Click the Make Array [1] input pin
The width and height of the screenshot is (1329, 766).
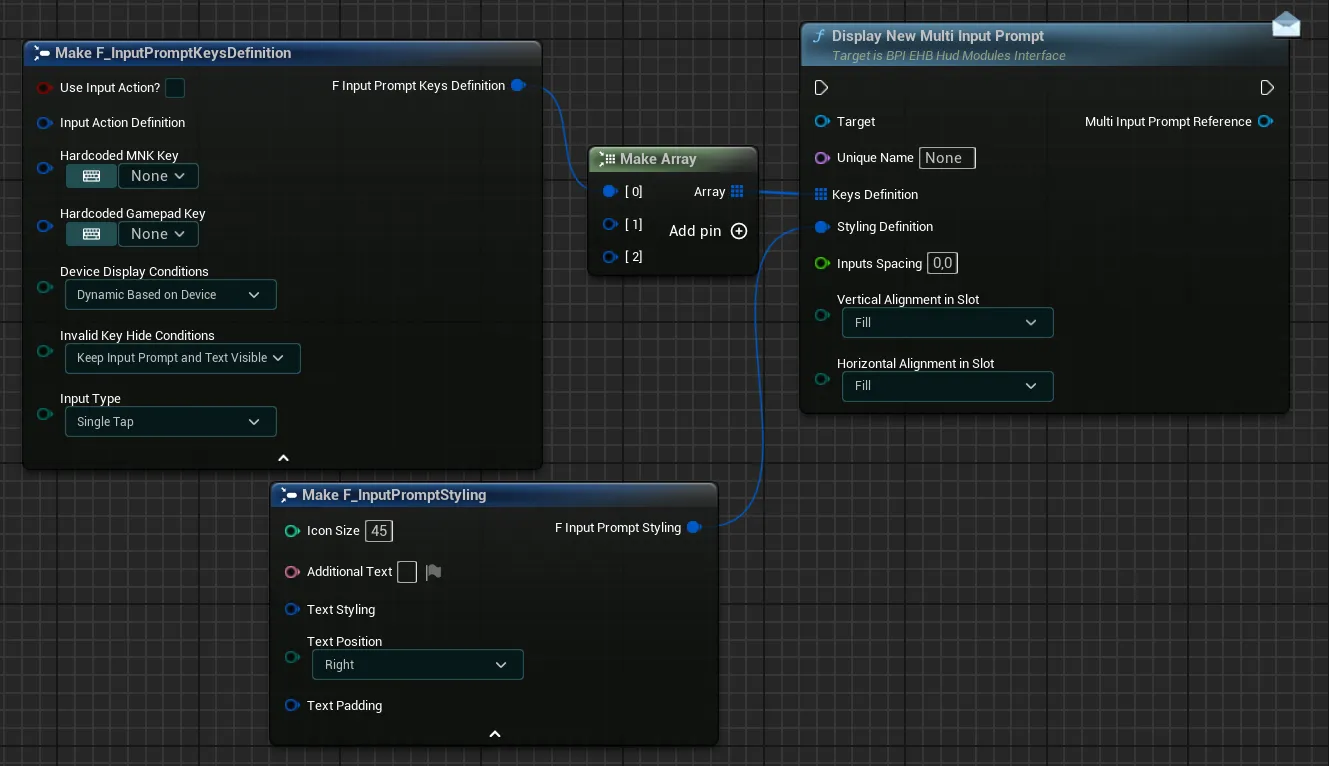[610, 224]
